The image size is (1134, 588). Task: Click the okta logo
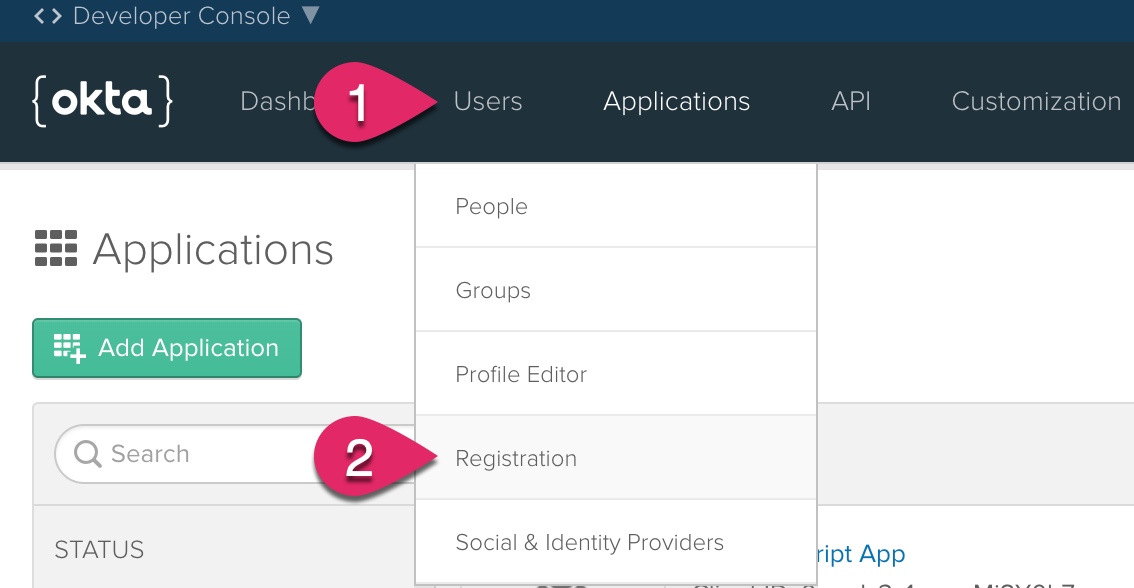[102, 101]
